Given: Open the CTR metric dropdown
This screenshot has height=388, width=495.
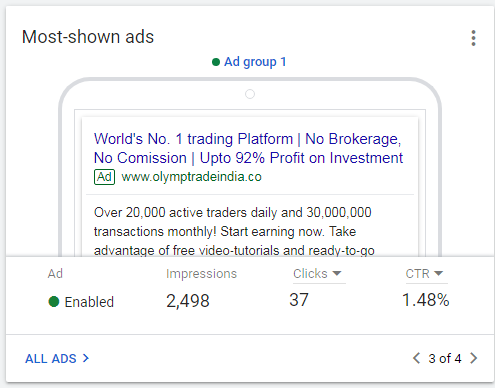Looking at the screenshot, I should pyautogui.click(x=427, y=274).
